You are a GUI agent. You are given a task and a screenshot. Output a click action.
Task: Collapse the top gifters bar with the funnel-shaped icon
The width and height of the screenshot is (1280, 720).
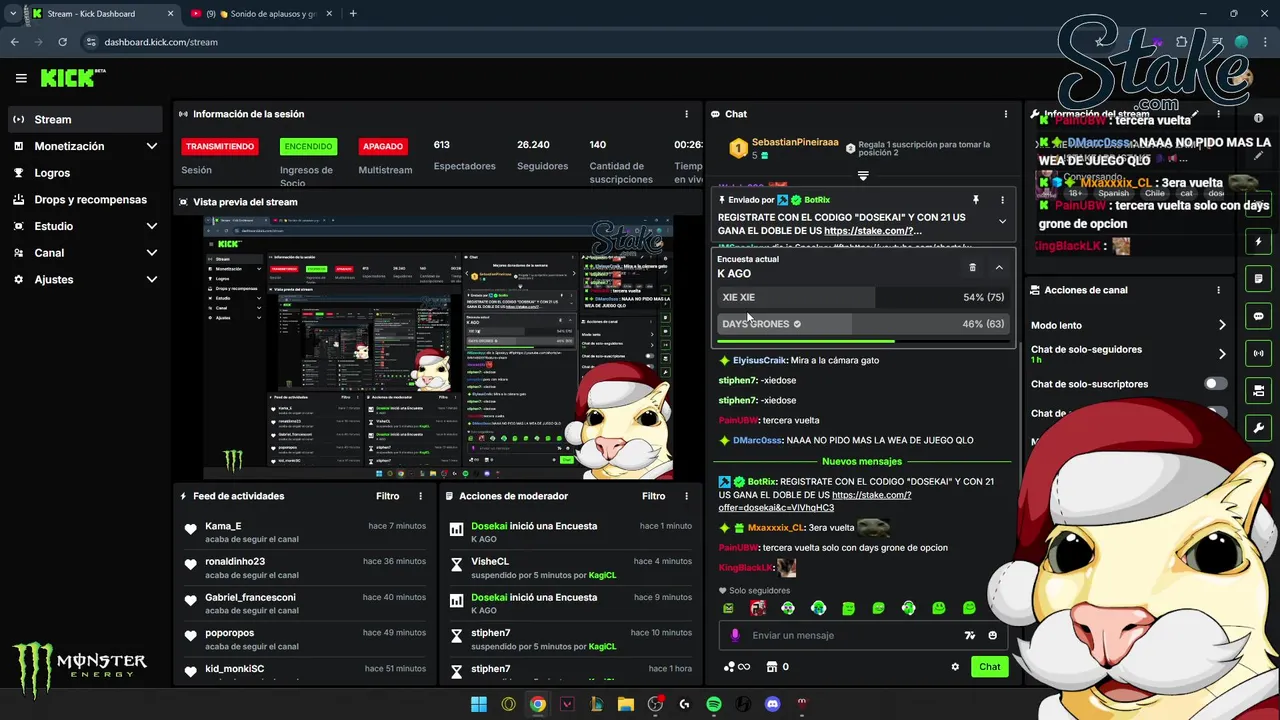click(x=863, y=175)
